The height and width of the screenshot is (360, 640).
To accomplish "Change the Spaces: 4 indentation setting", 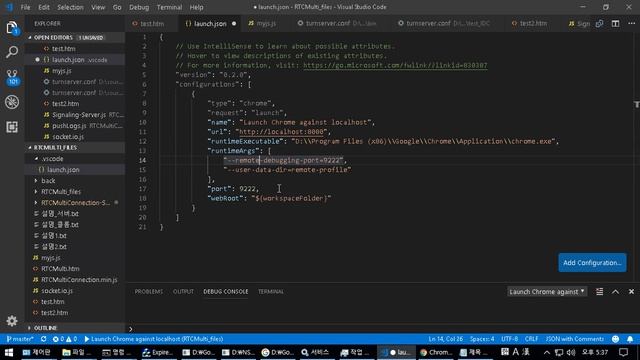I will pos(482,339).
